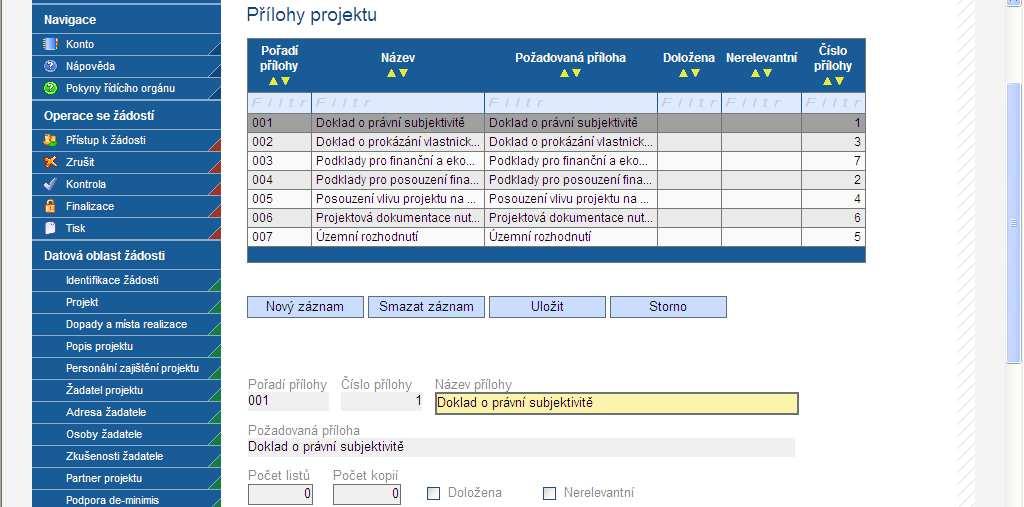1024x507 pixels.
Task: Click the Název příloha yellow text field
Action: pos(616,403)
